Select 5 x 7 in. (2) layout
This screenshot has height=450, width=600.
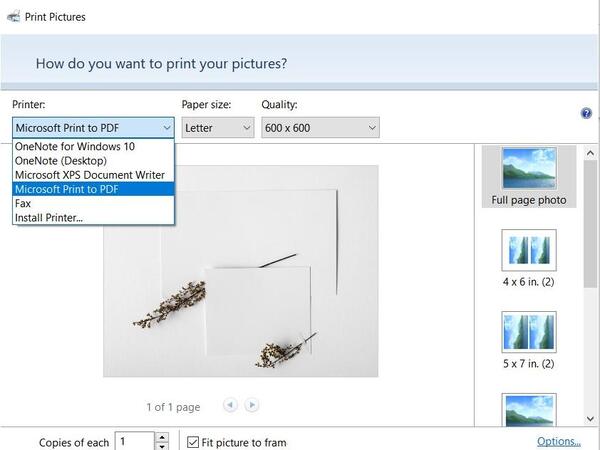(529, 341)
